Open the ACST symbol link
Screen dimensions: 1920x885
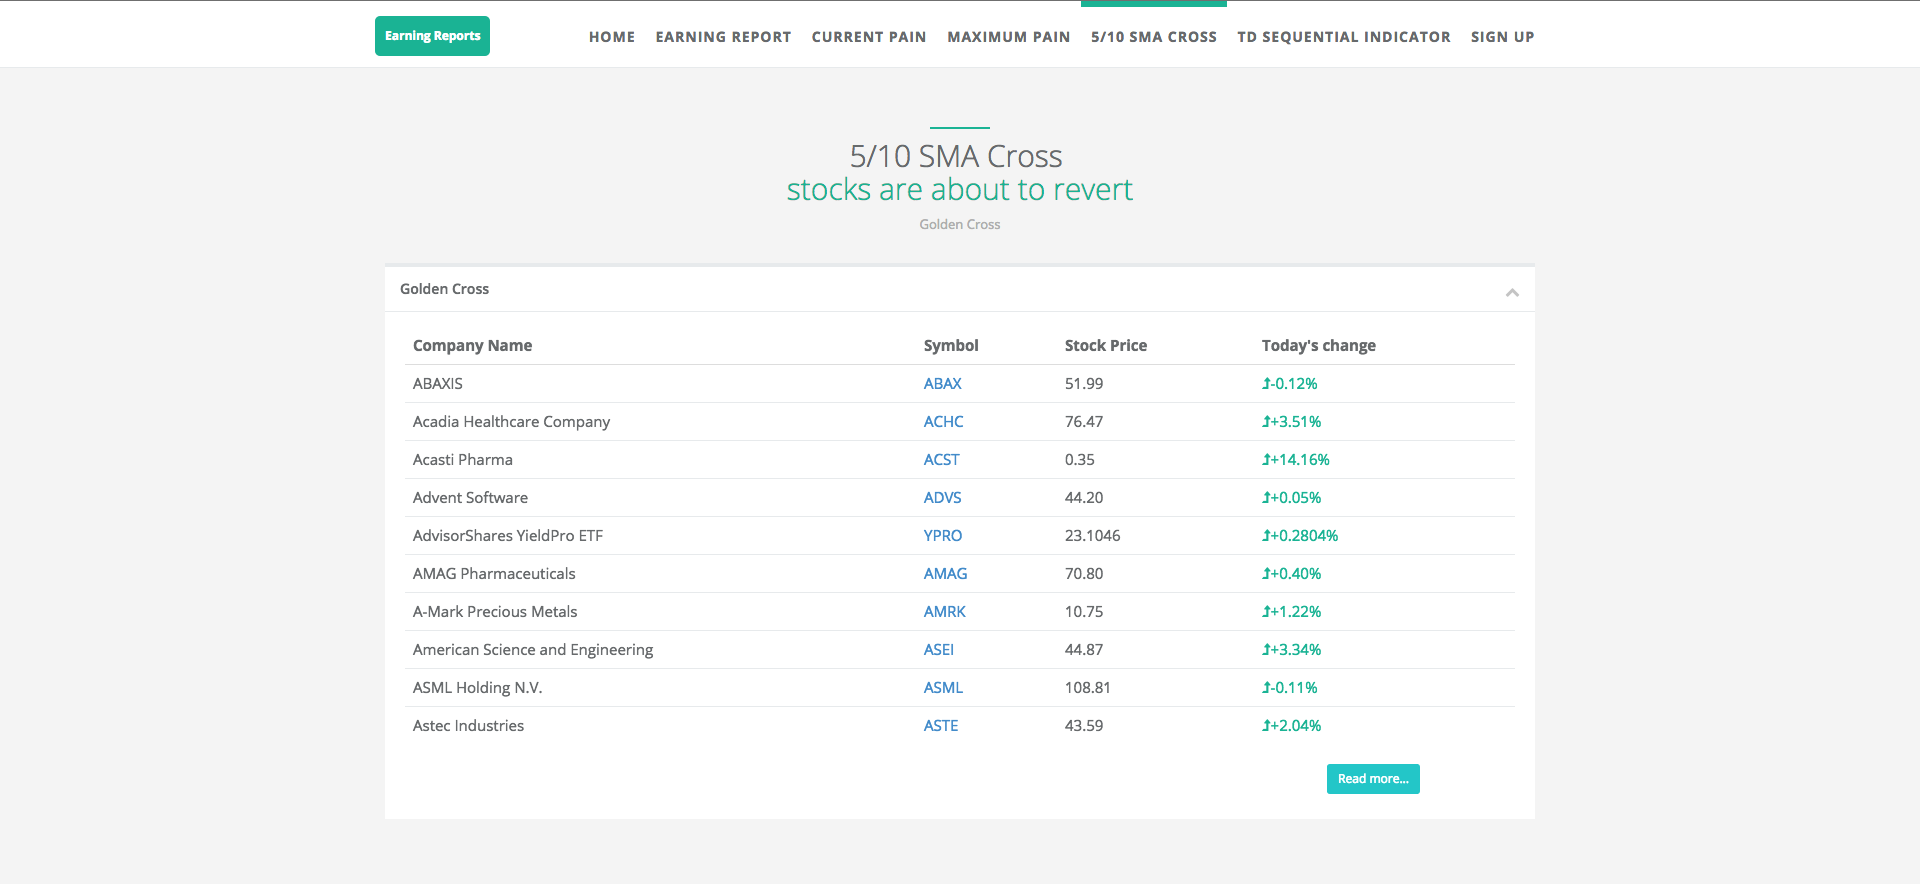[941, 460]
